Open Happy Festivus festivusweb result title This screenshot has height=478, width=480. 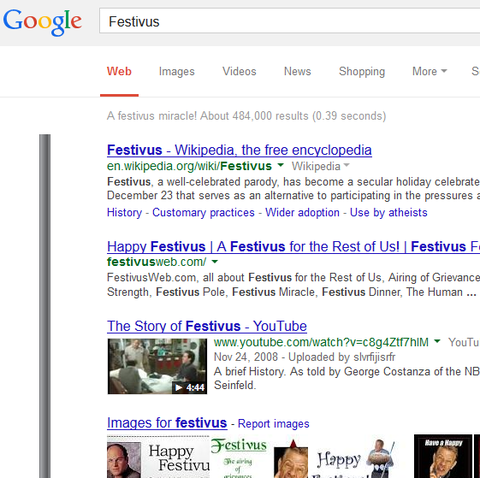(x=293, y=247)
